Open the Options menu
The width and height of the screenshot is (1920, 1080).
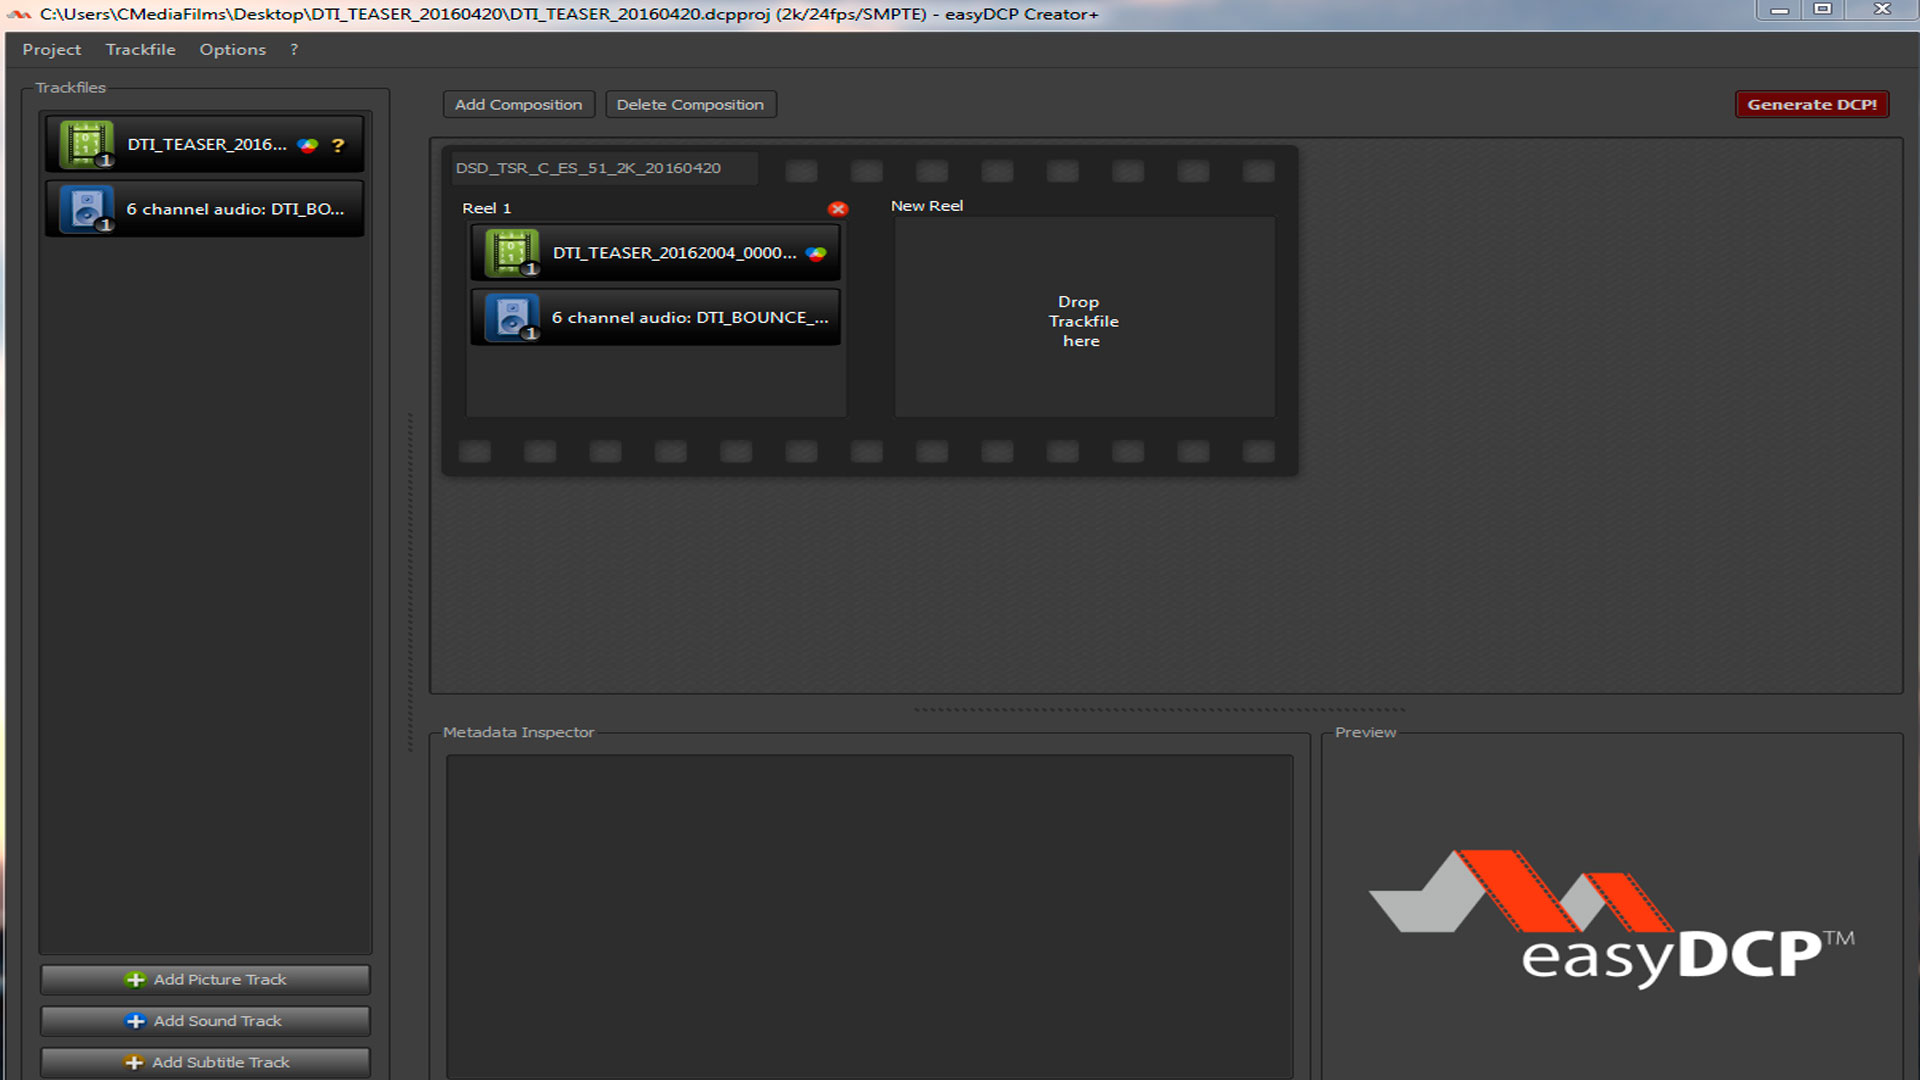pos(232,50)
